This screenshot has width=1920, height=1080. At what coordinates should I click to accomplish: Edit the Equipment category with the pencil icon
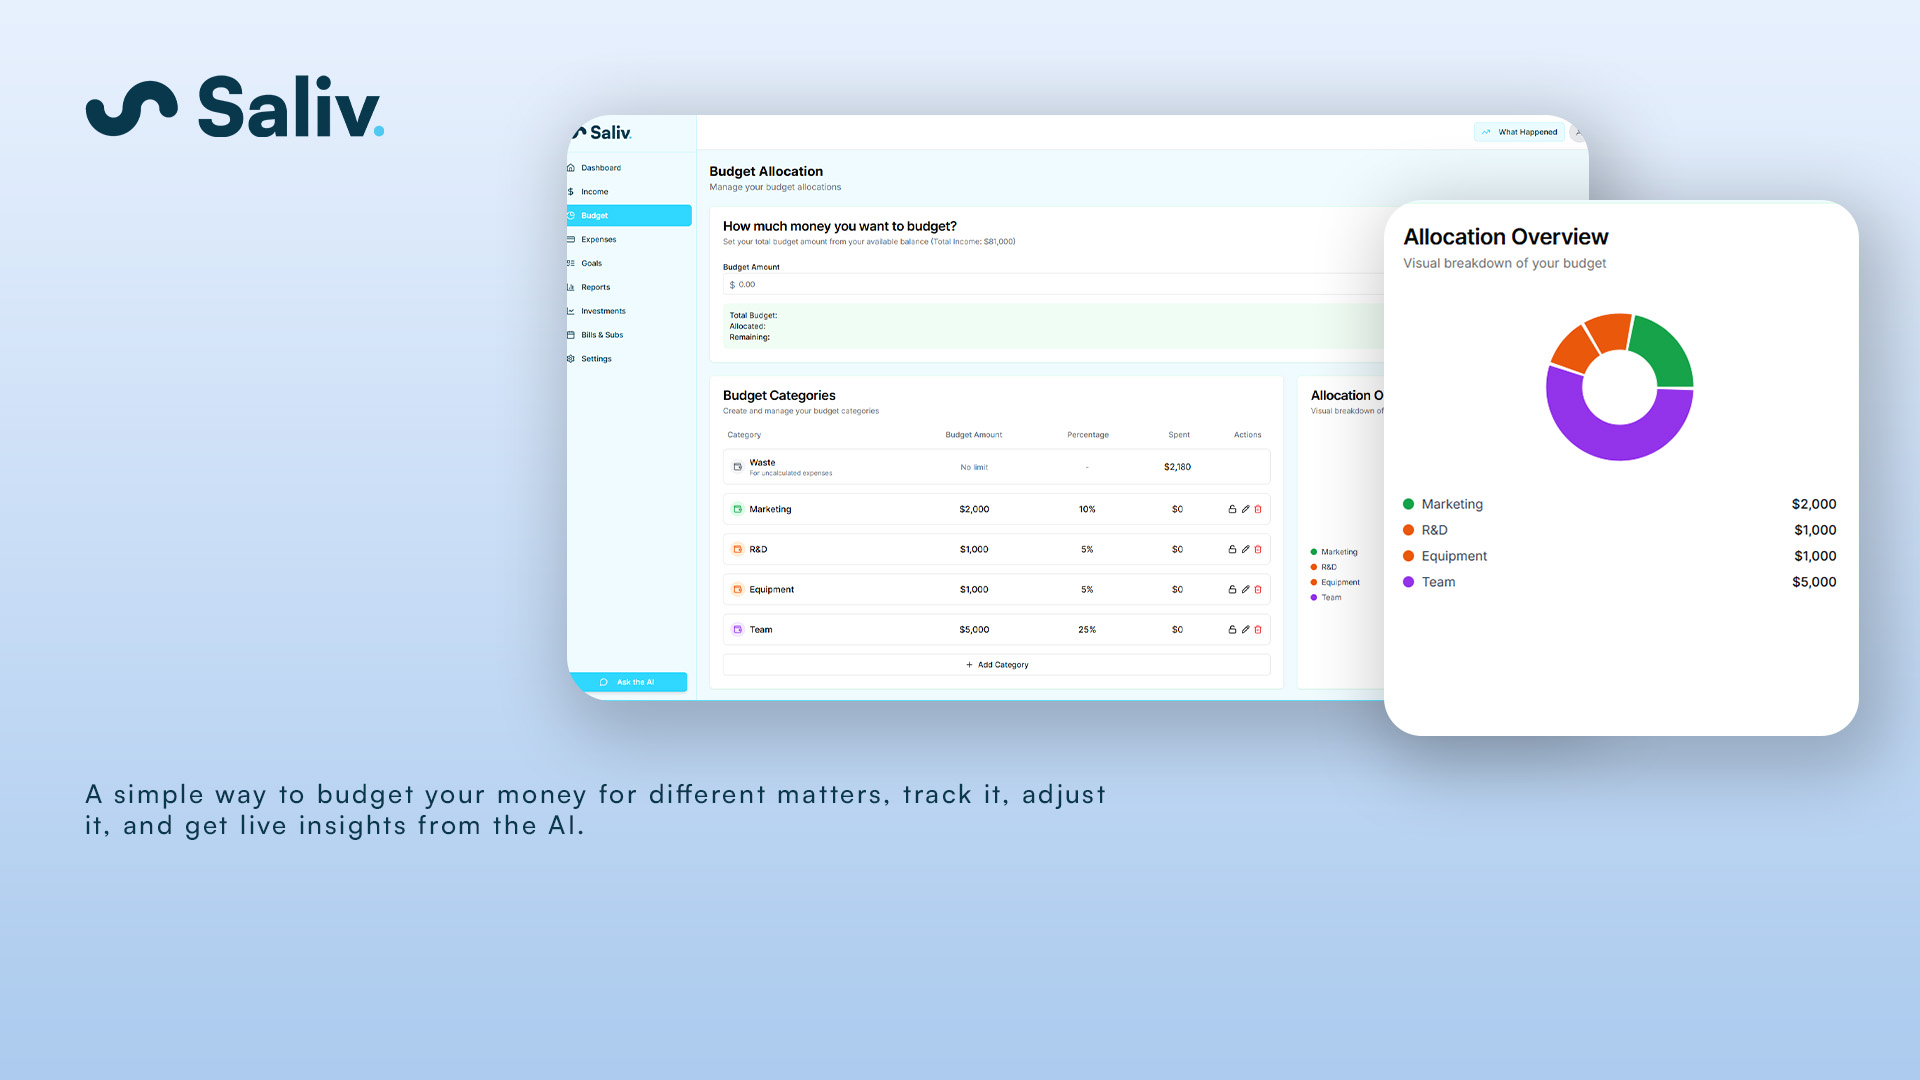tap(1245, 589)
